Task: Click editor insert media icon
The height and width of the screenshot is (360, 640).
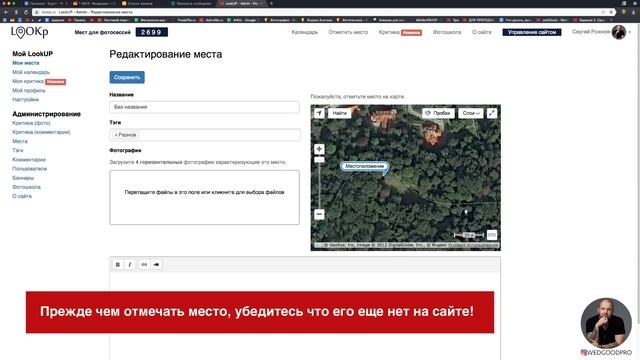Action: coord(156,264)
